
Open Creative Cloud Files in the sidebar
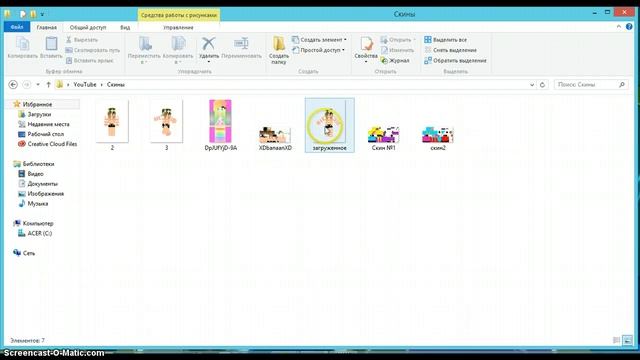(x=52, y=144)
